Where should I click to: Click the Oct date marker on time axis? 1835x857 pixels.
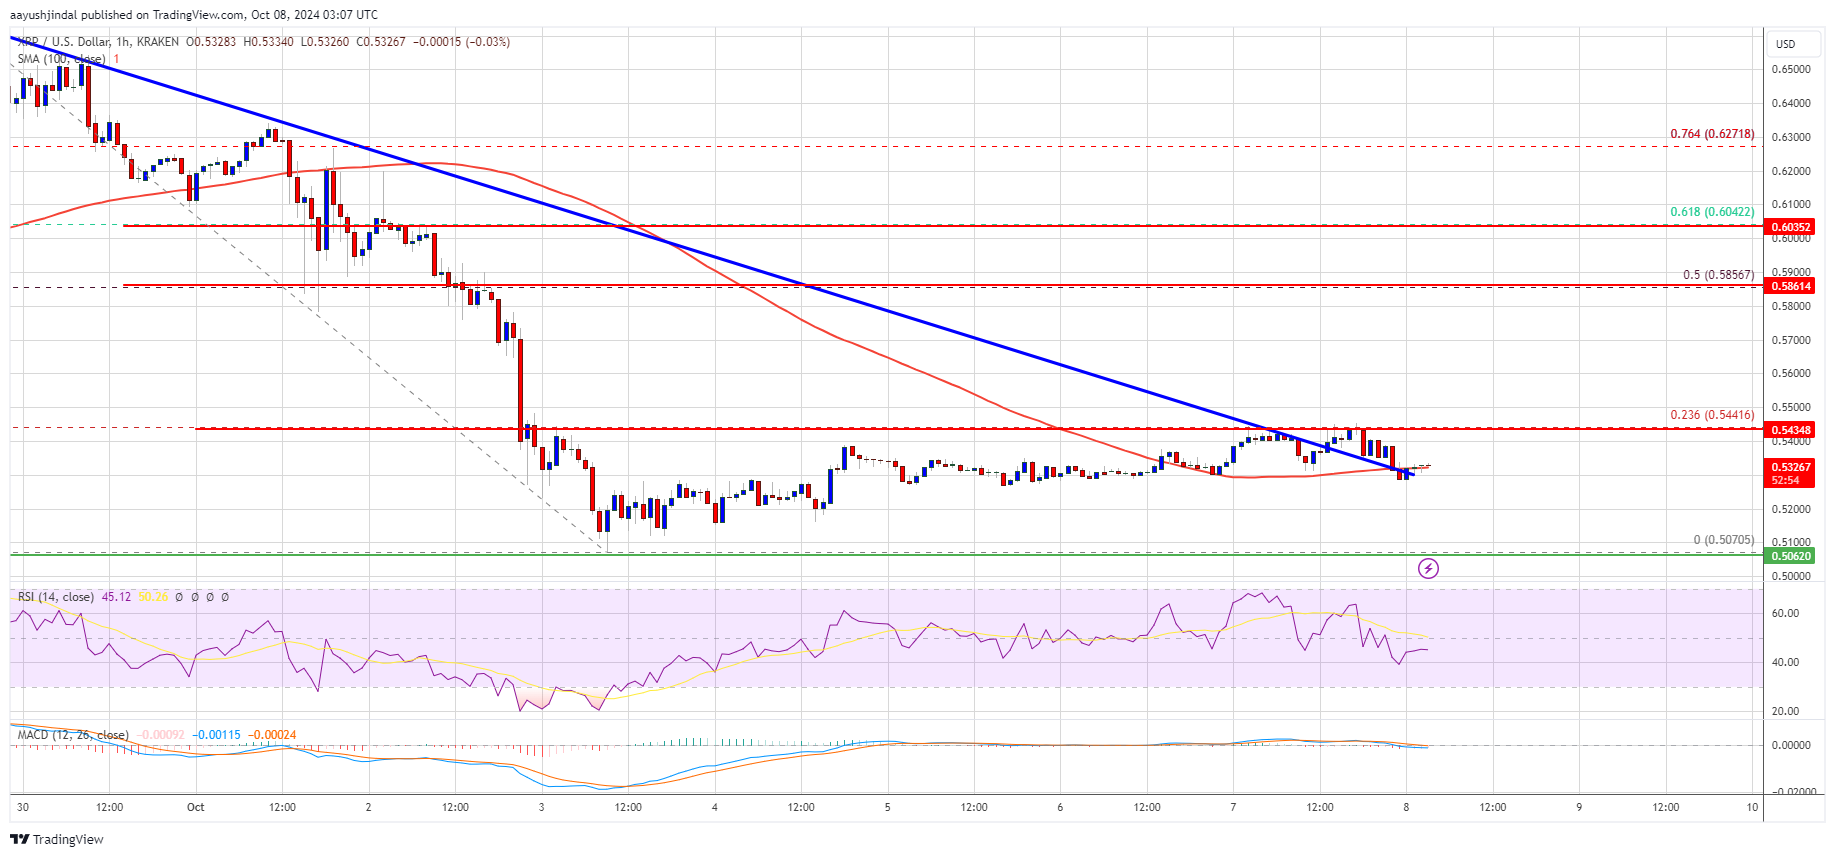195,807
